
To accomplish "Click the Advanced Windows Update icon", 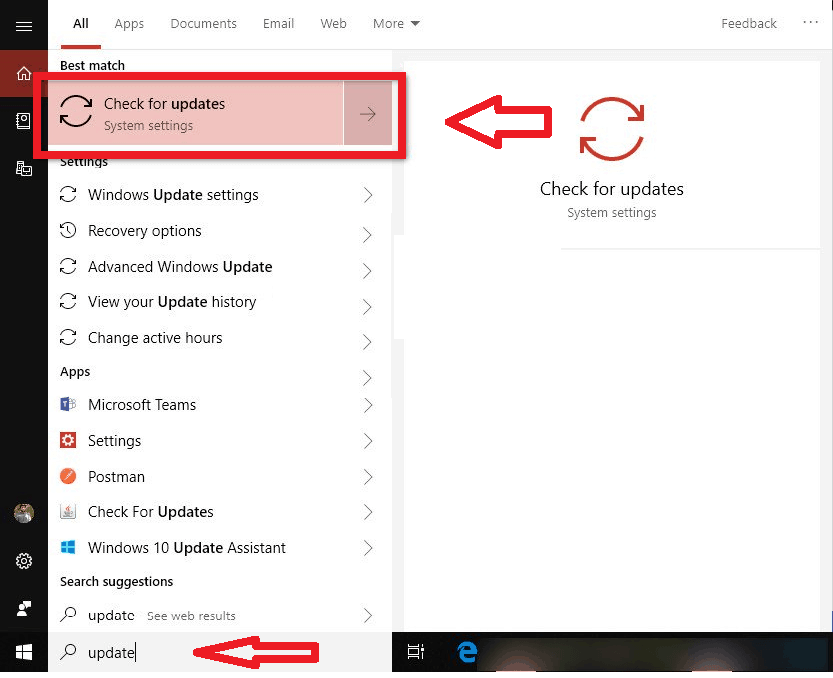I will coord(68,266).
